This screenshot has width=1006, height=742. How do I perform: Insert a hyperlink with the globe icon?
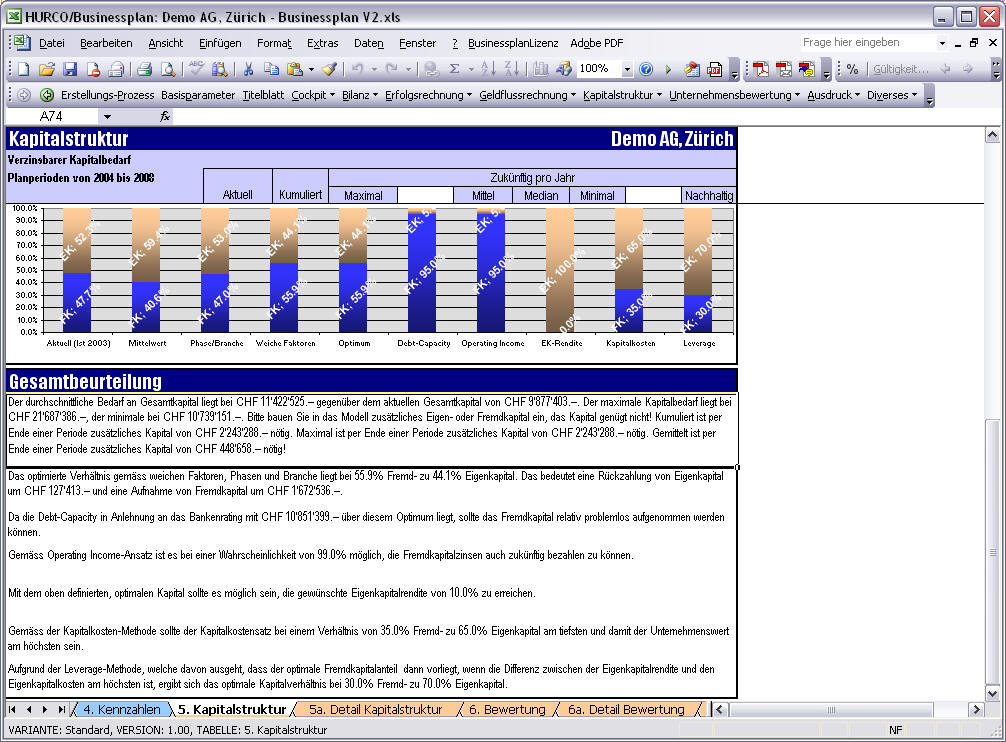tap(432, 69)
